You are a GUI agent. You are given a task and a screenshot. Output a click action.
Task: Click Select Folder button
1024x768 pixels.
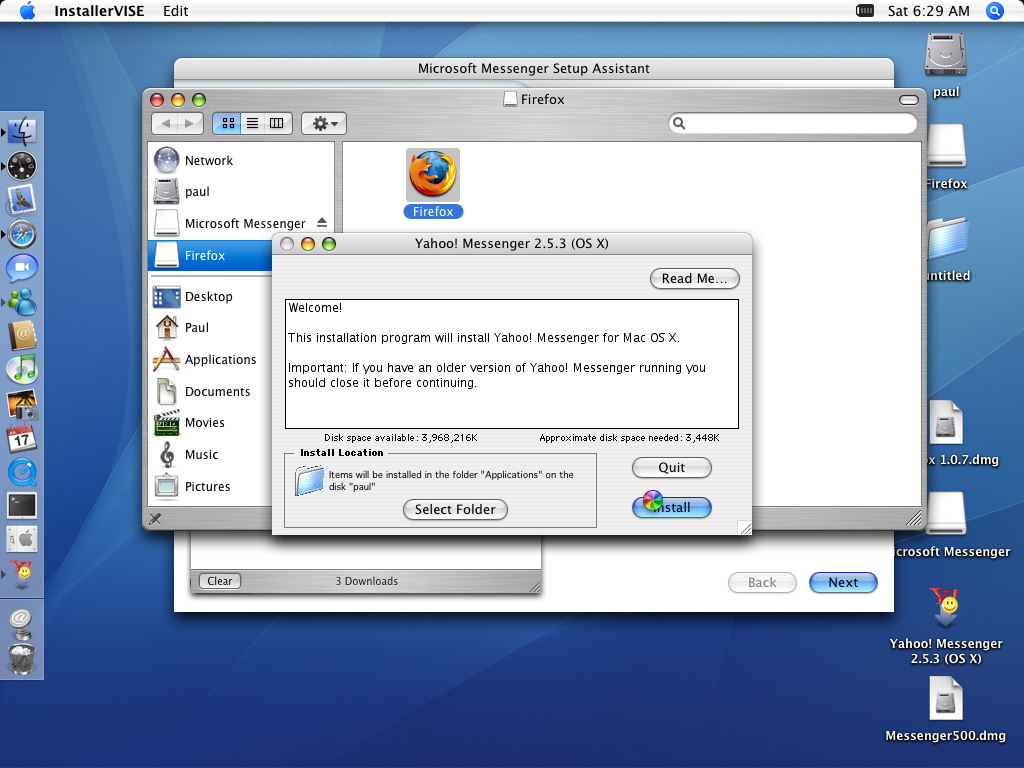click(x=455, y=509)
